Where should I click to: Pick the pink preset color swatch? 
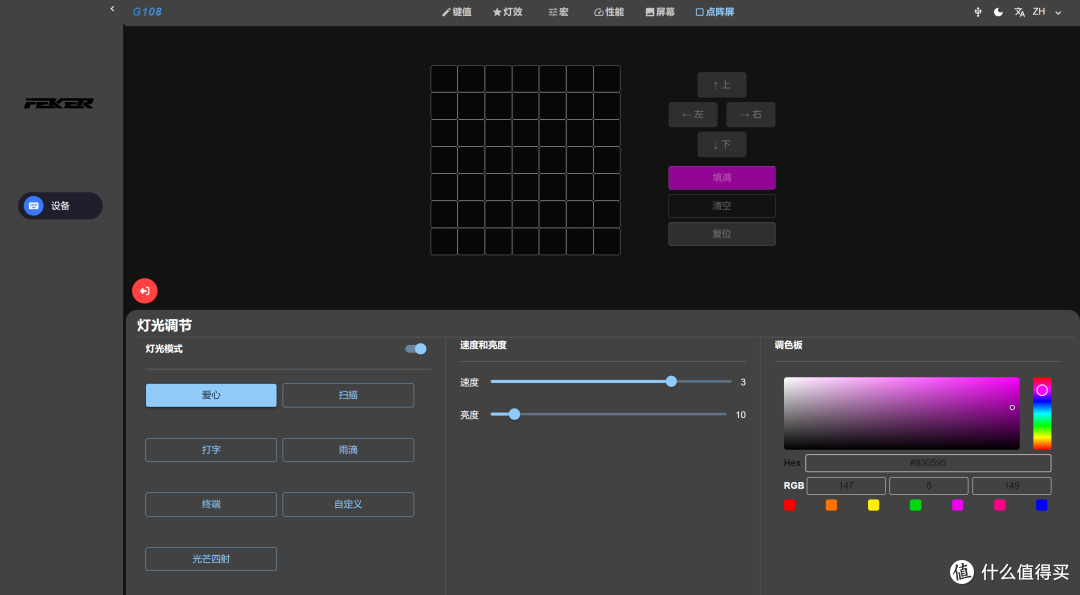tap(999, 505)
